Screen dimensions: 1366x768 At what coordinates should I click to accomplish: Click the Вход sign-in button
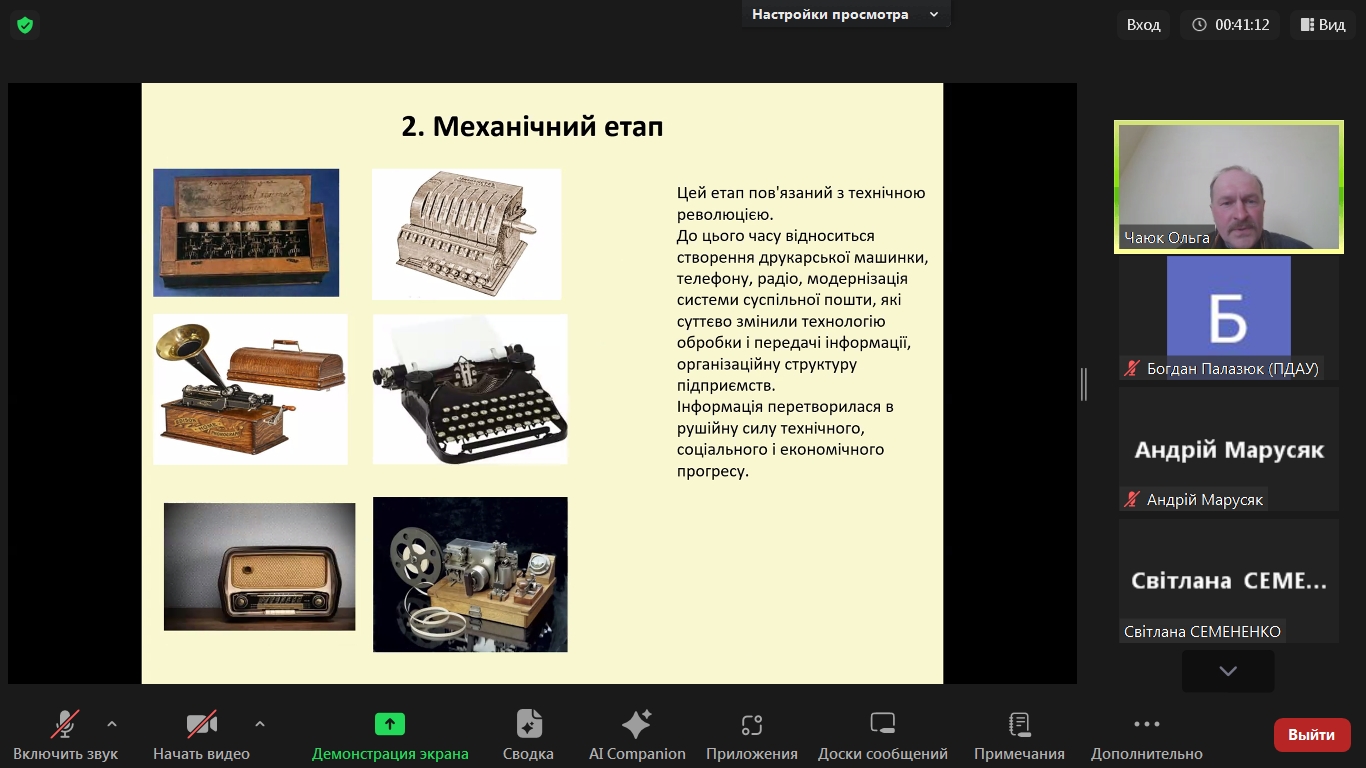tap(1143, 25)
